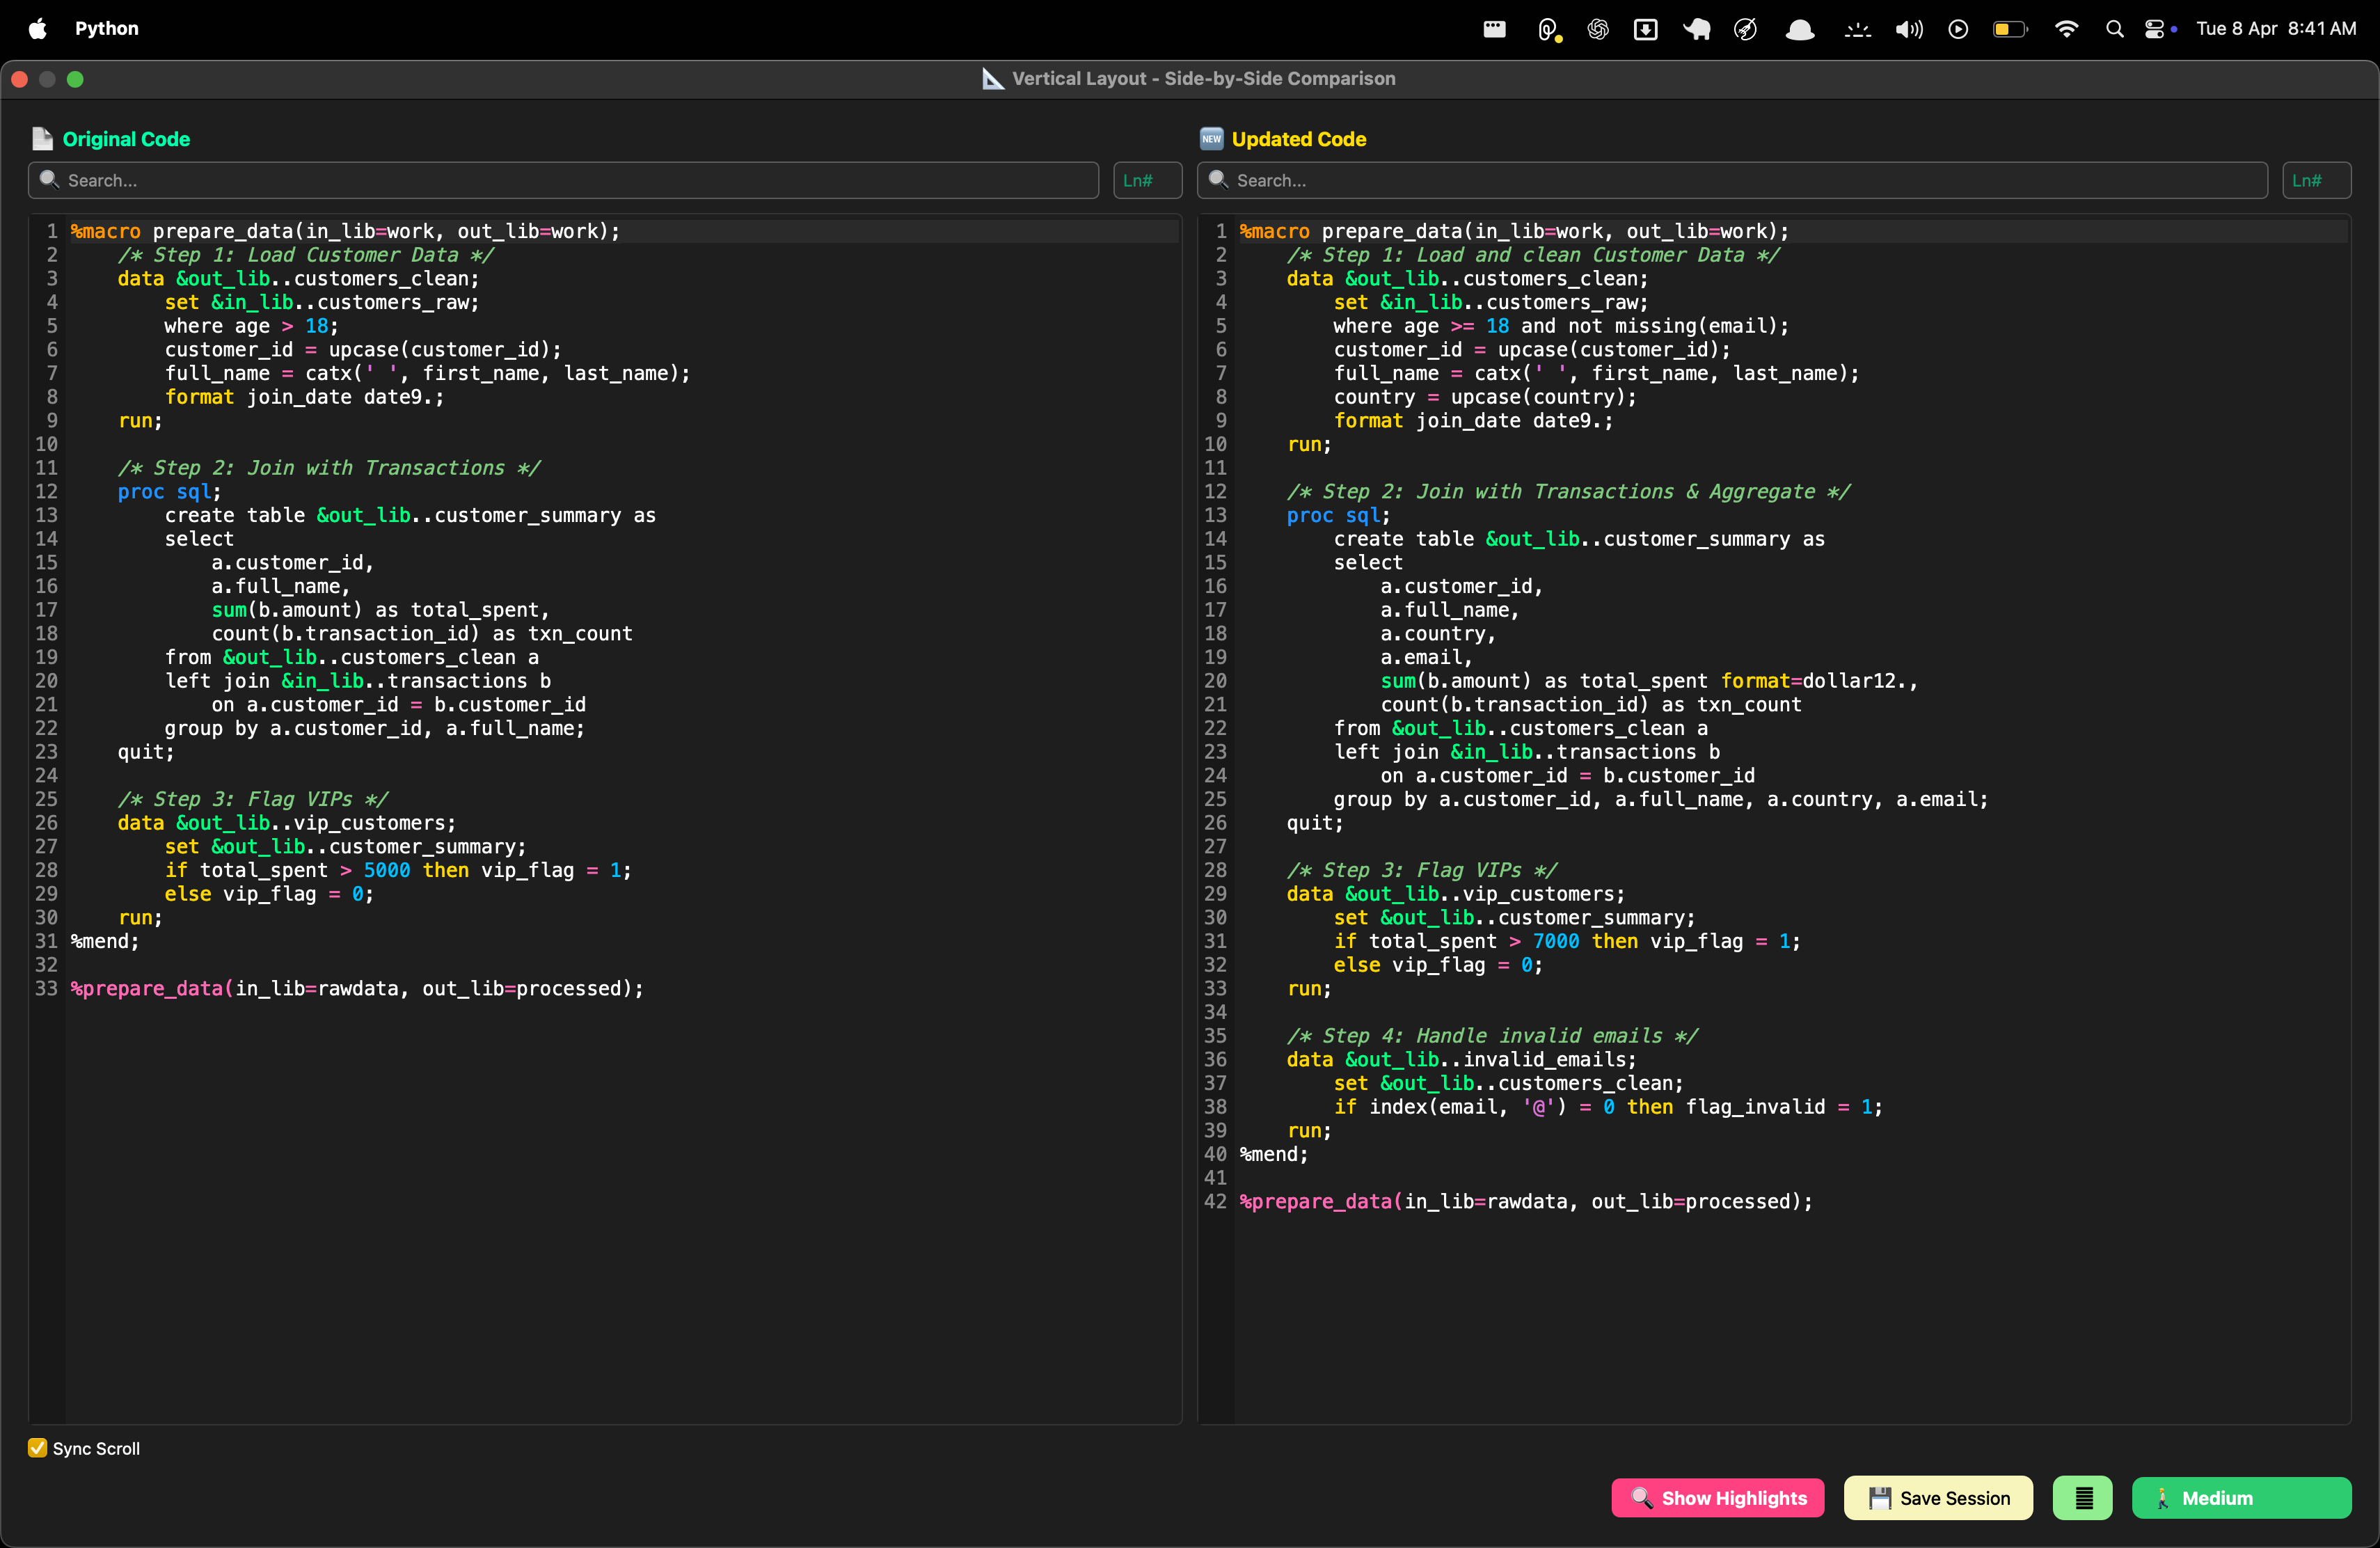
Task: Open Spotlight search from the menu bar
Action: pyautogui.click(x=2114, y=28)
